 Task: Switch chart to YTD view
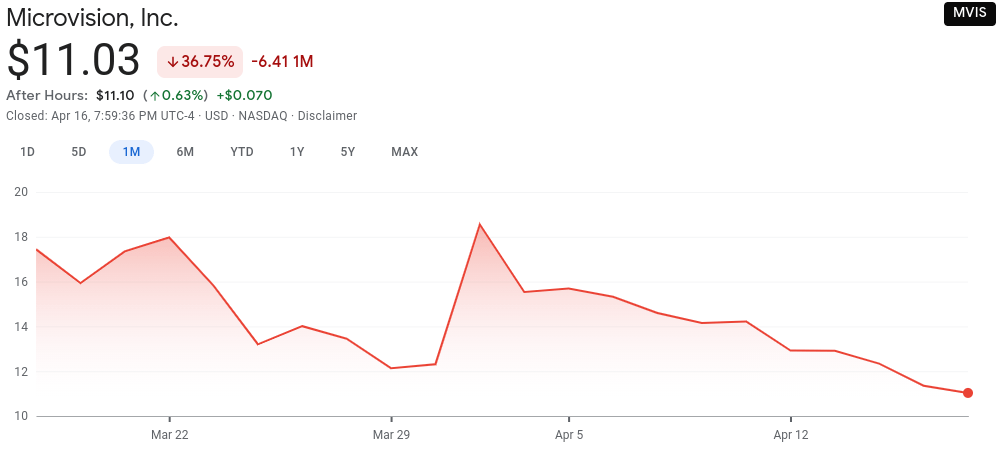[x=242, y=152]
